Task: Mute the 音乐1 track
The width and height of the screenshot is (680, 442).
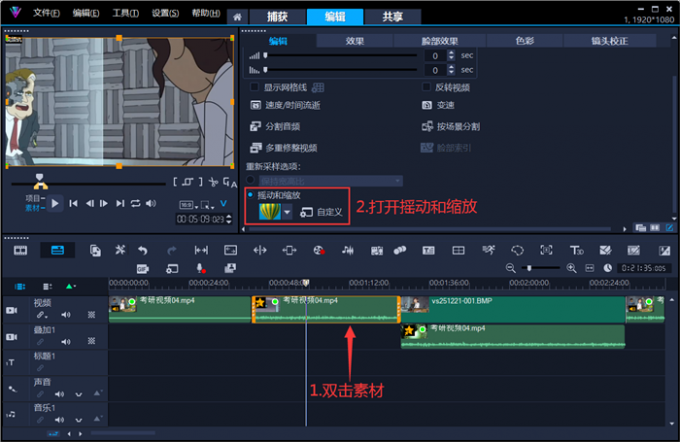Action: (x=59, y=419)
